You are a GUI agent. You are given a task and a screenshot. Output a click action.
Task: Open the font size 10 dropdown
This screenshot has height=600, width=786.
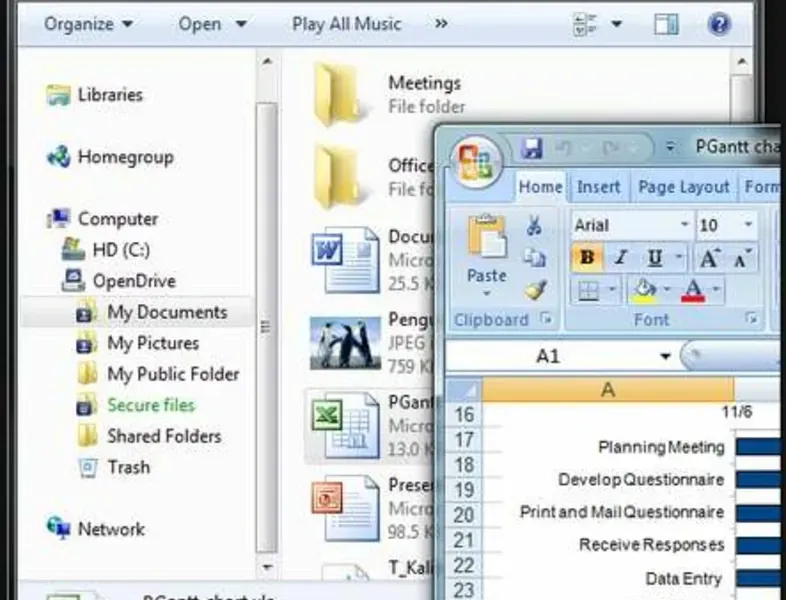click(x=748, y=224)
